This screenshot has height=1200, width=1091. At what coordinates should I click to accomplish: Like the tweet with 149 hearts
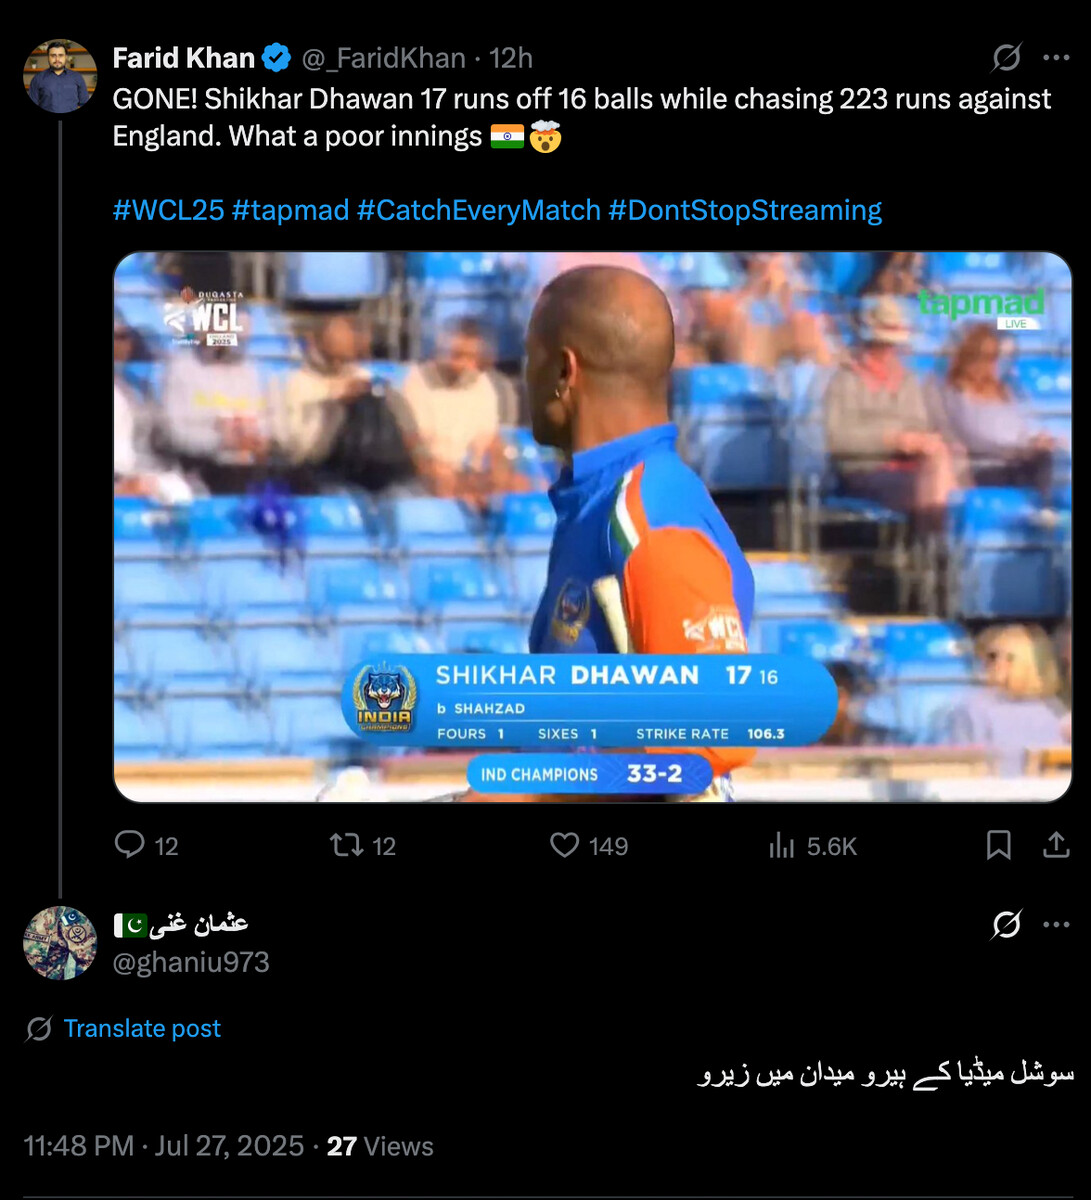(x=565, y=846)
